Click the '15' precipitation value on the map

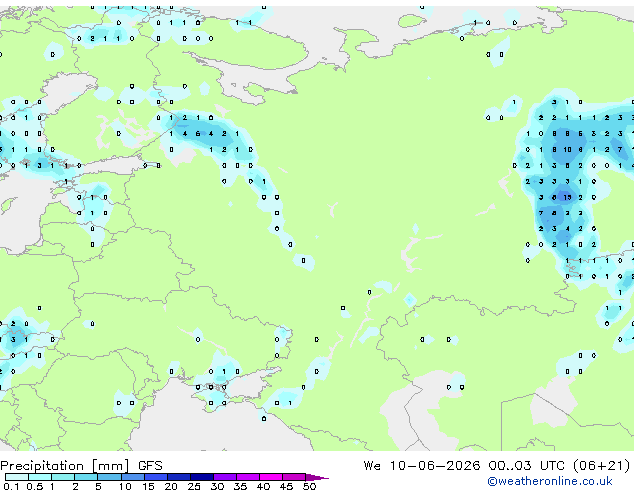[x=567, y=197]
